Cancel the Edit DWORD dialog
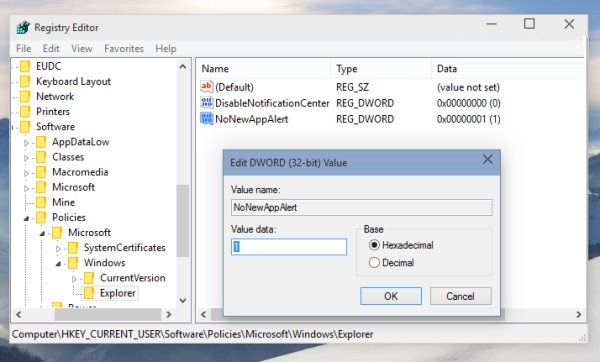600x362 pixels. tap(460, 296)
